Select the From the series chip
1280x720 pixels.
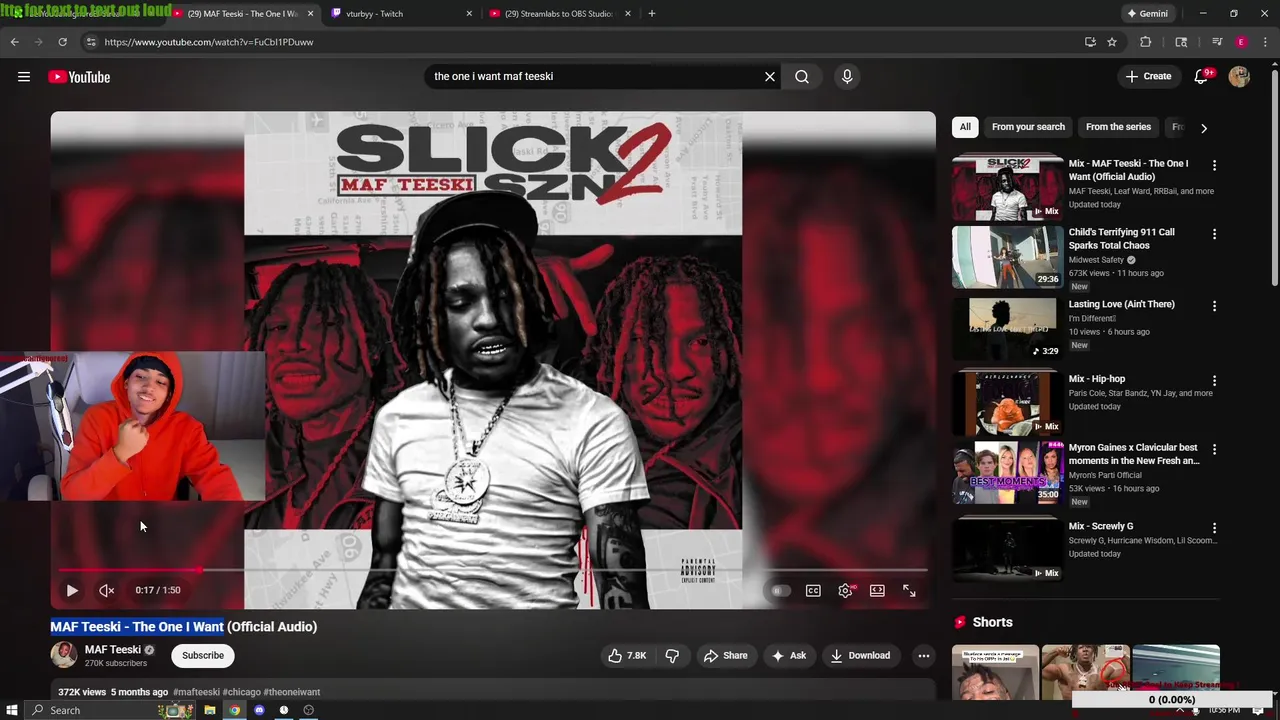pyautogui.click(x=1118, y=127)
